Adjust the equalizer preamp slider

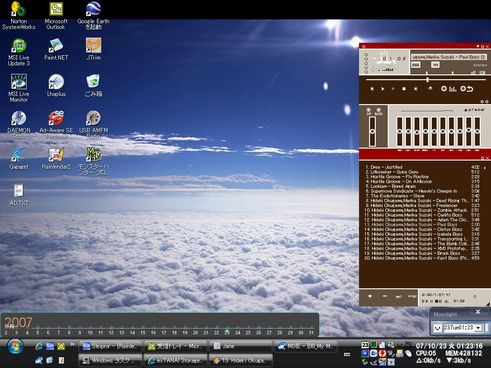(x=372, y=131)
